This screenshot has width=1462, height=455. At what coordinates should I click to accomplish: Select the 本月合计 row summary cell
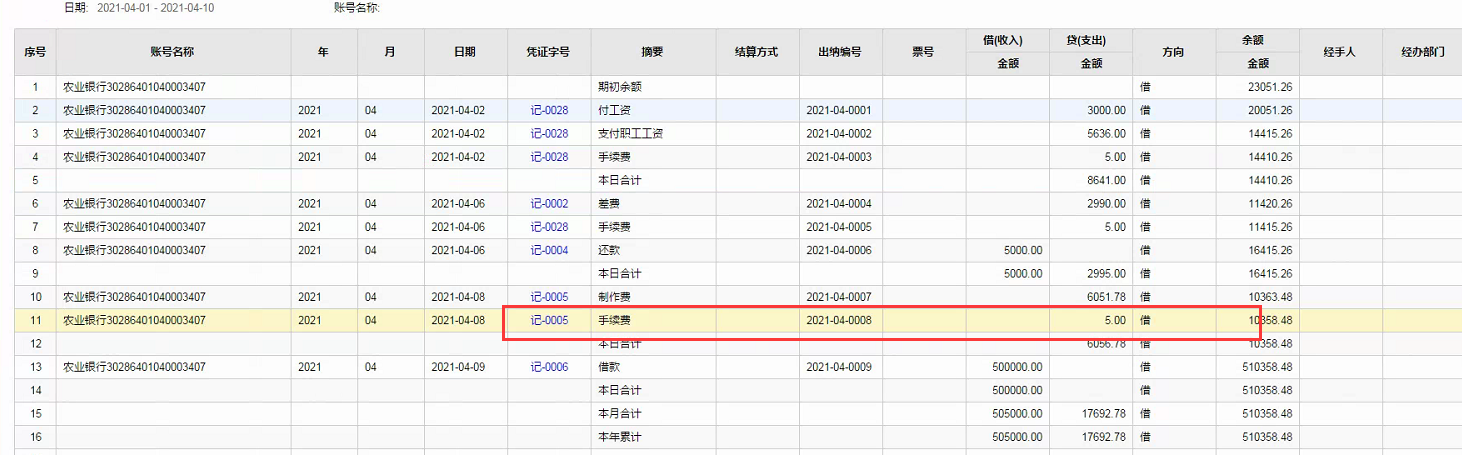653,414
